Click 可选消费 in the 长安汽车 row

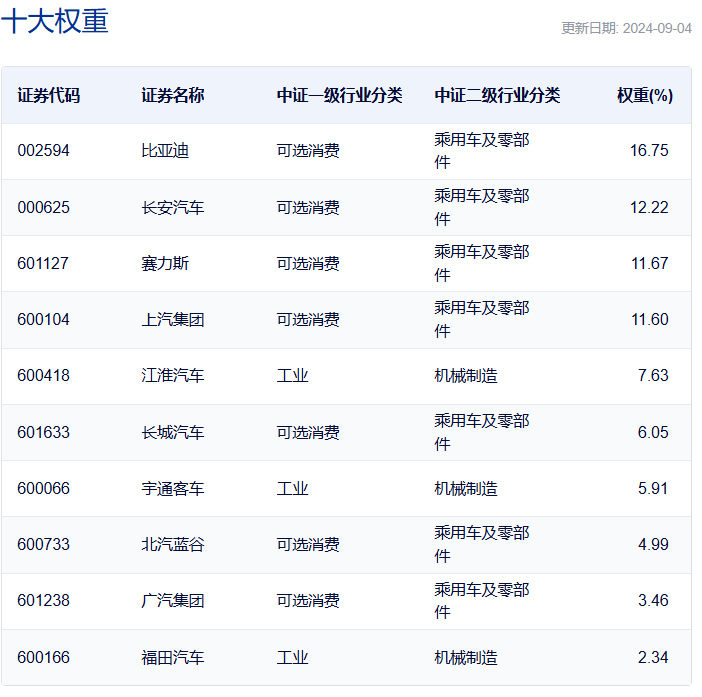coord(308,207)
